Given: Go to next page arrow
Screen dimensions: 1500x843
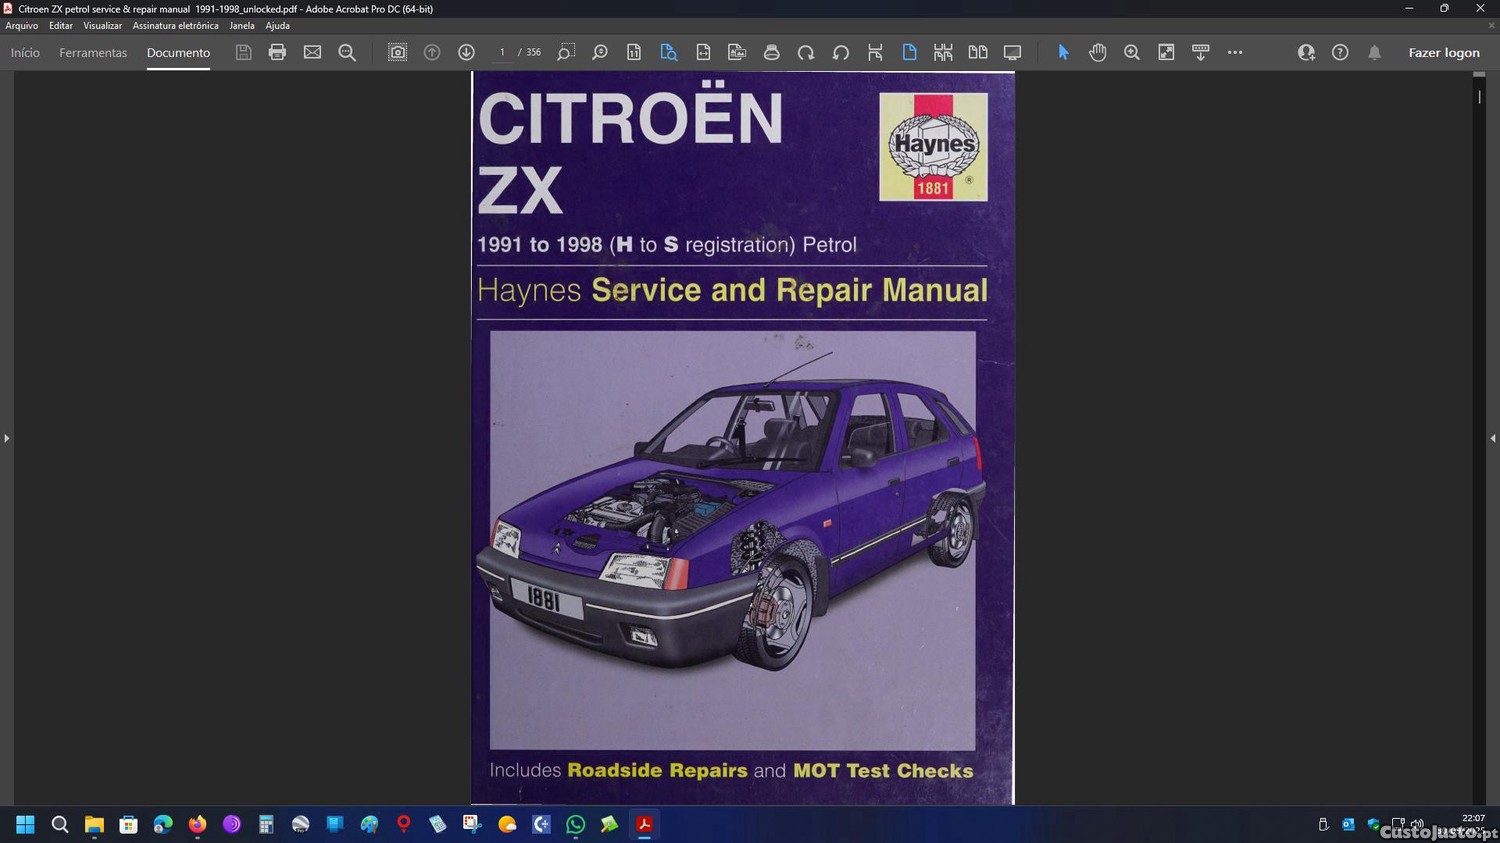Looking at the screenshot, I should [466, 53].
